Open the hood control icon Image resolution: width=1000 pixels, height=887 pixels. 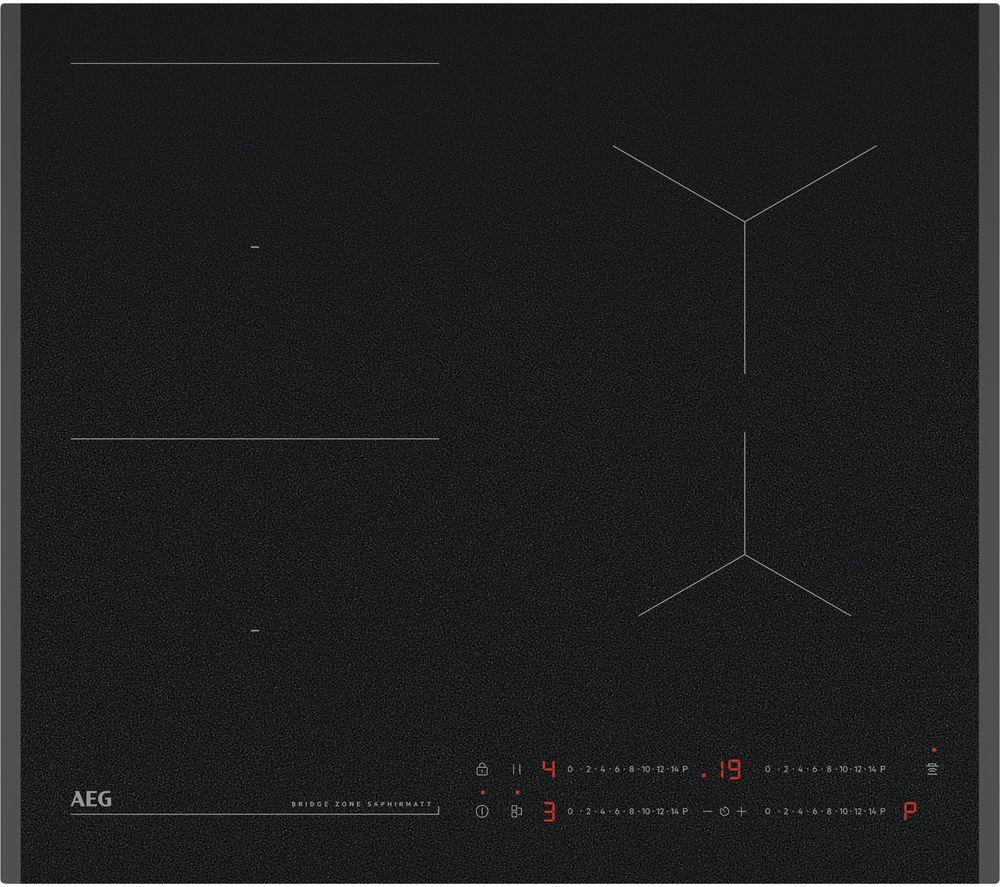coord(934,769)
